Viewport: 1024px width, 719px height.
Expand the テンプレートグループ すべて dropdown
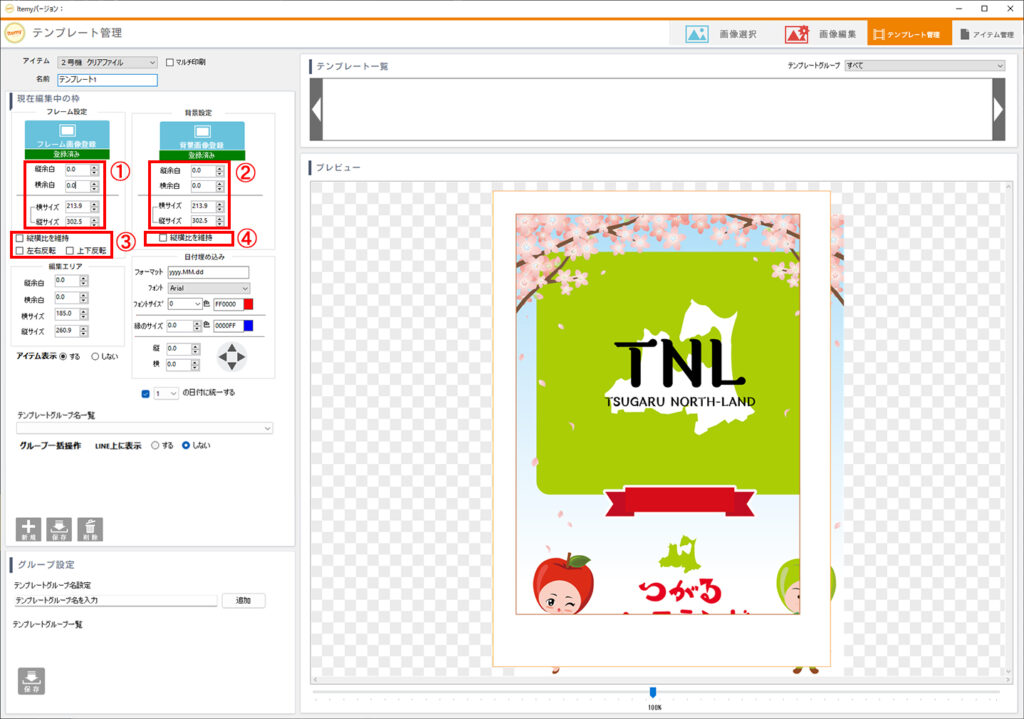[x=924, y=66]
